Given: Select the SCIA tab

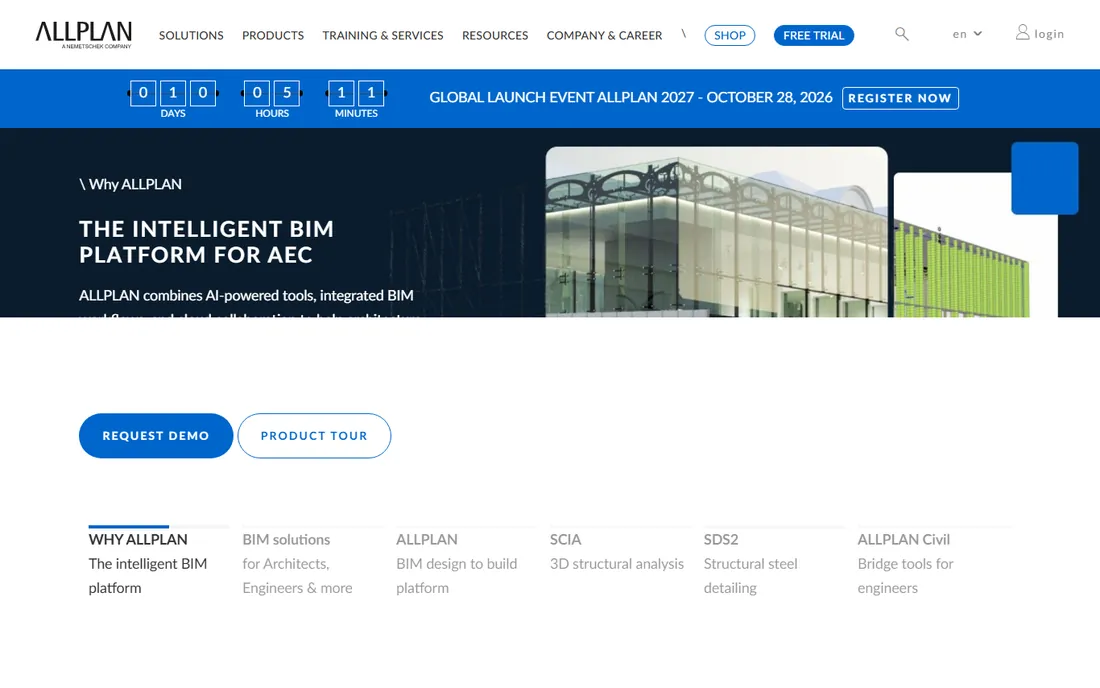Looking at the screenshot, I should coord(619,551).
